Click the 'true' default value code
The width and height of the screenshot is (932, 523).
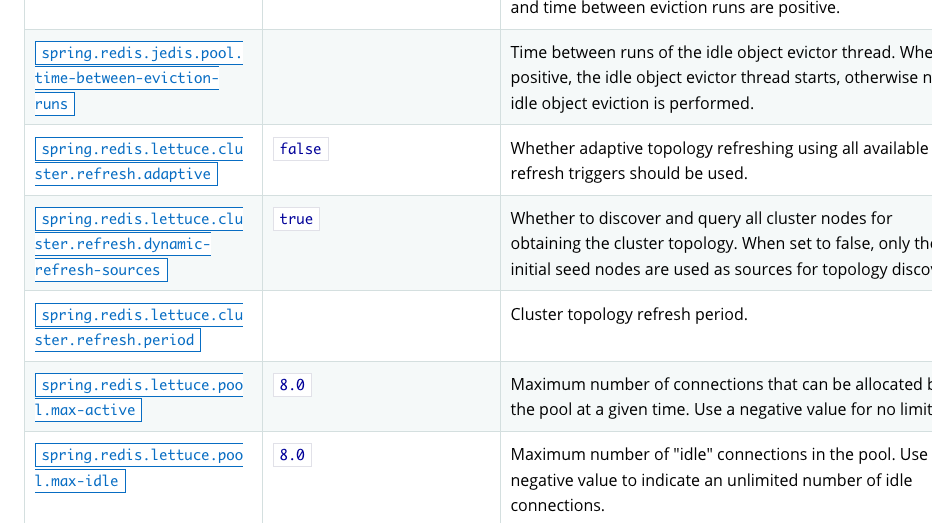tap(296, 219)
